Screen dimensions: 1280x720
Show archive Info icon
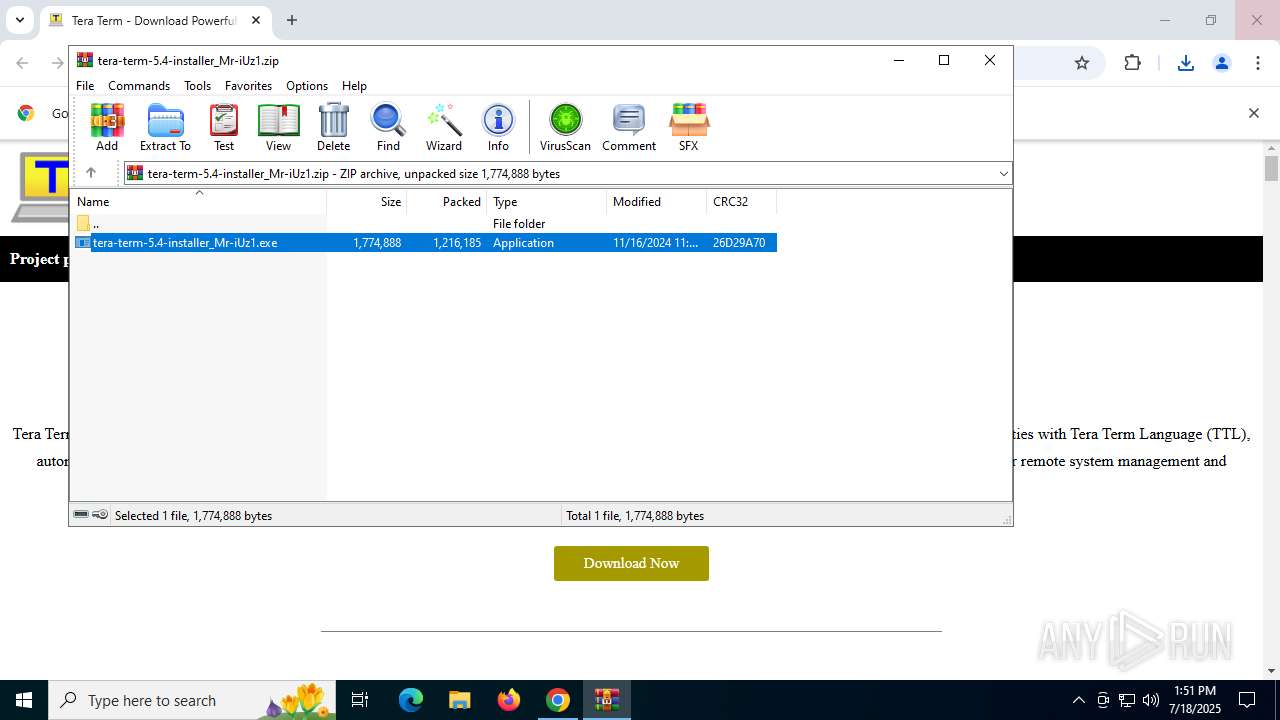tap(498, 128)
